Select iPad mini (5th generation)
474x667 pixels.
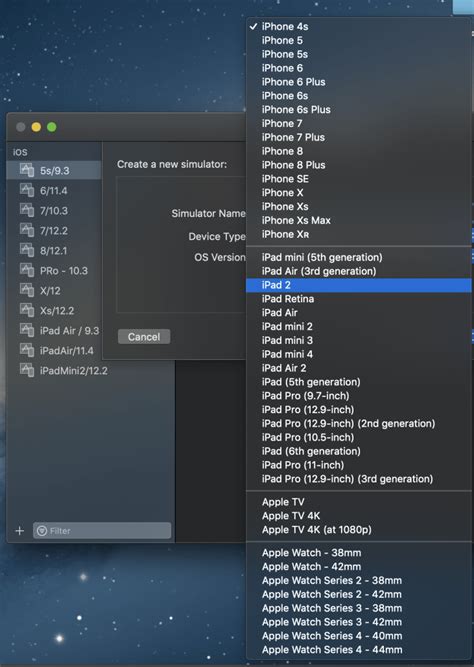(359, 257)
